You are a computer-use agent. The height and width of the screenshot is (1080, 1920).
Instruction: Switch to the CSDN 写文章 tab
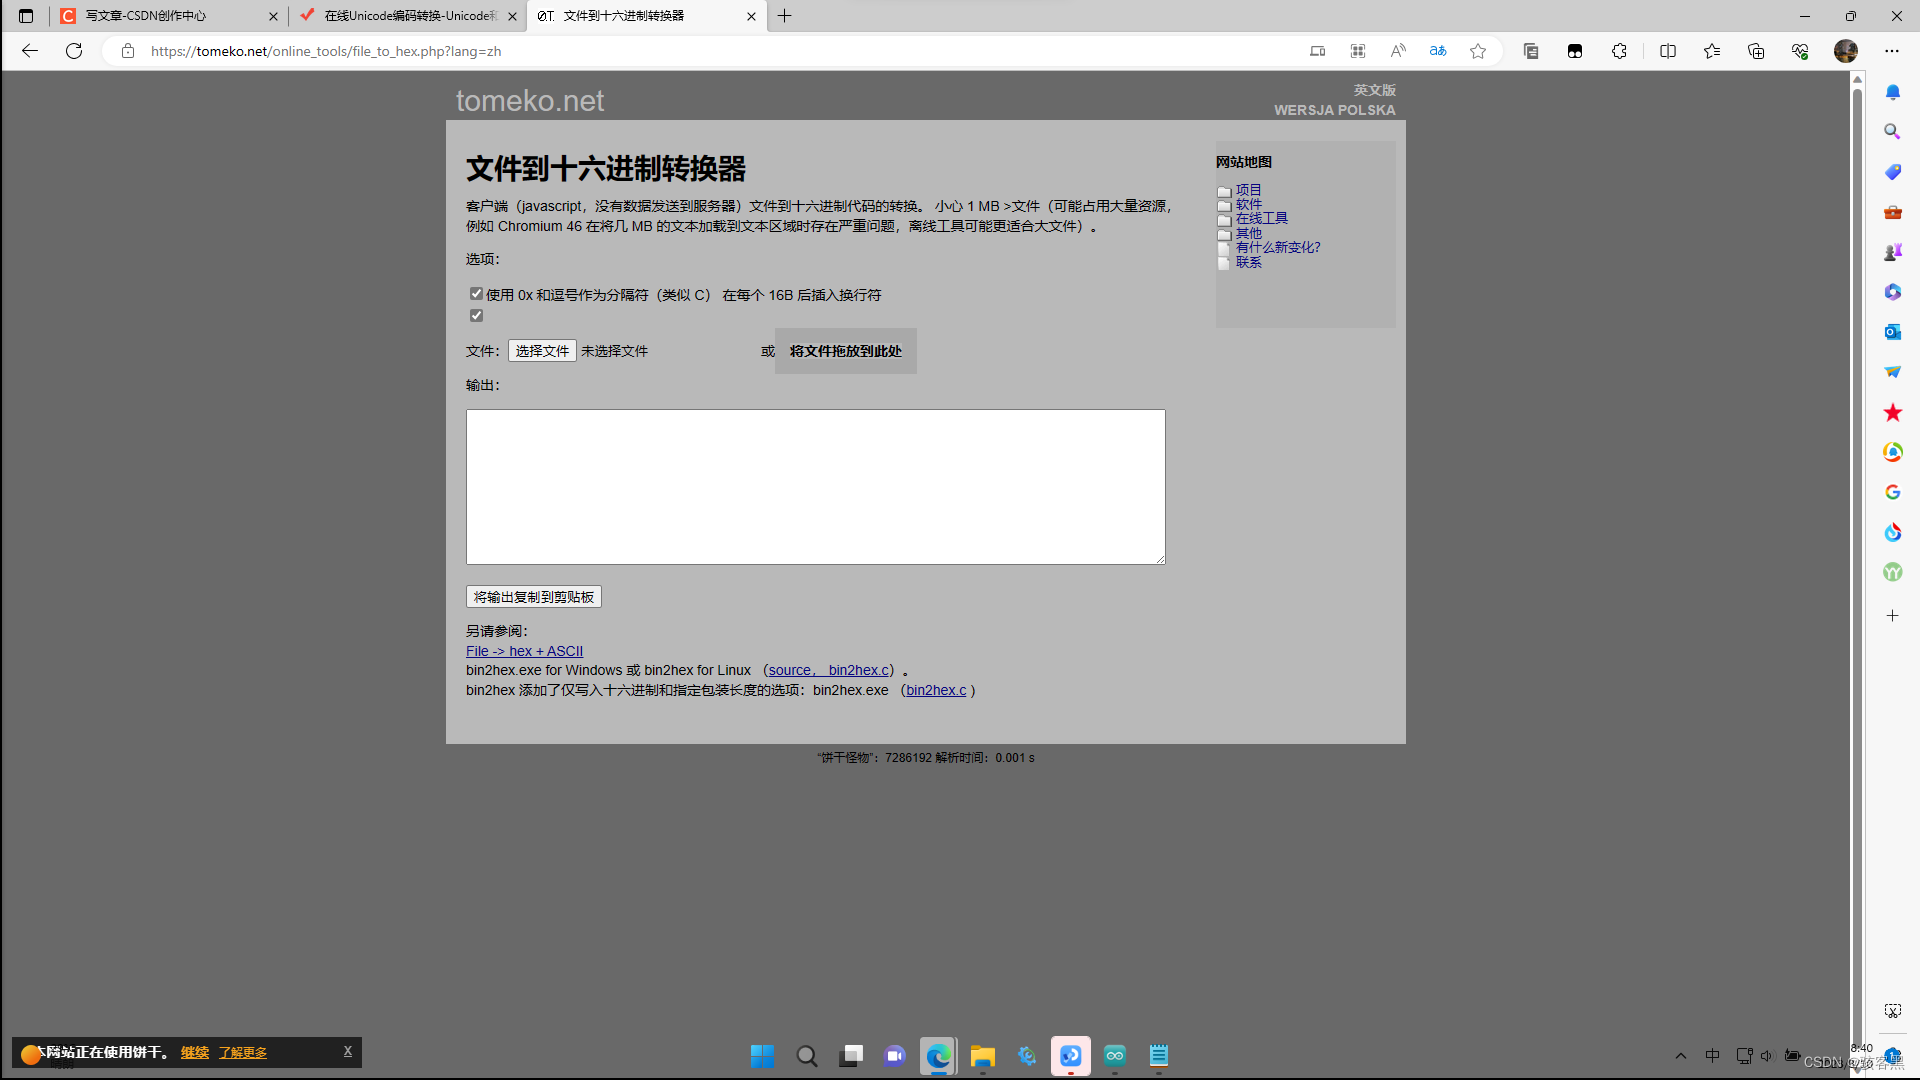(x=150, y=16)
